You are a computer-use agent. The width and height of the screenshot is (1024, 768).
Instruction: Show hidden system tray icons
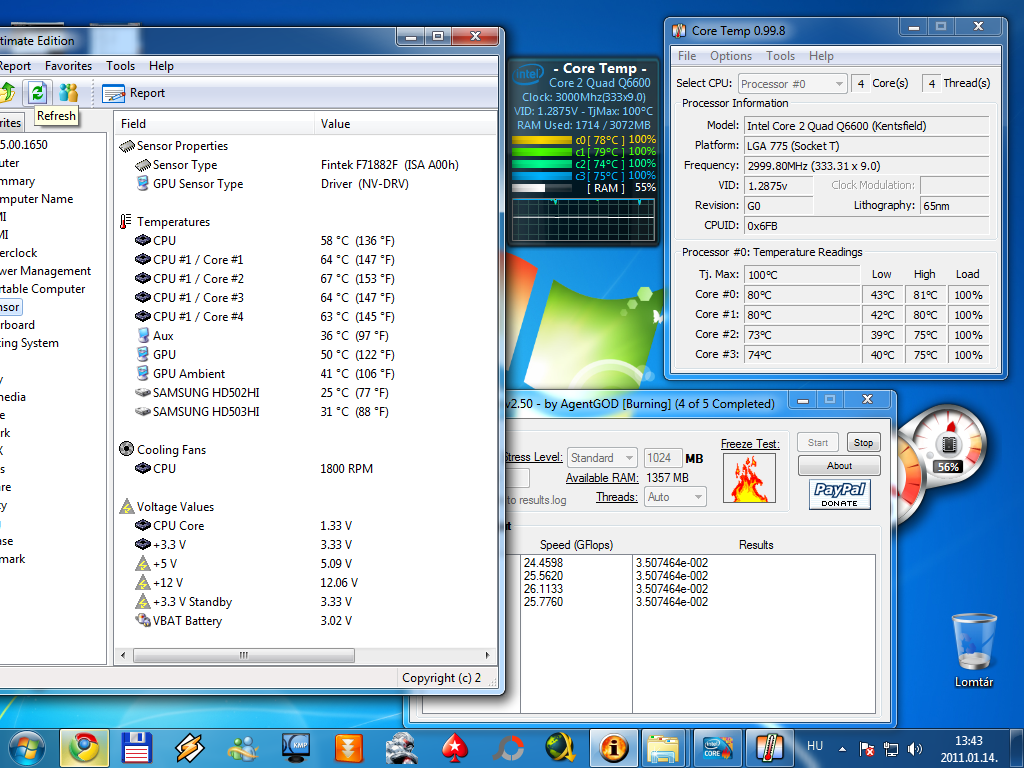point(842,749)
